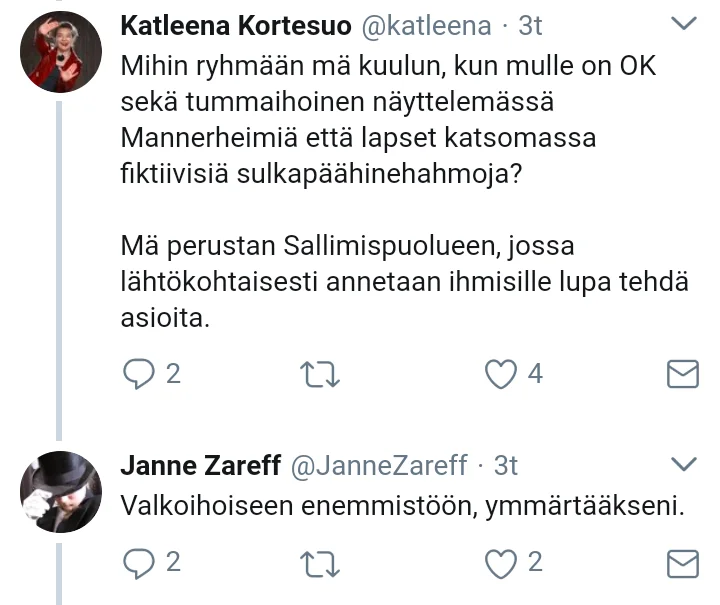
Task: Open the 3t timestamp on Janne's reply
Action: pos(506,465)
